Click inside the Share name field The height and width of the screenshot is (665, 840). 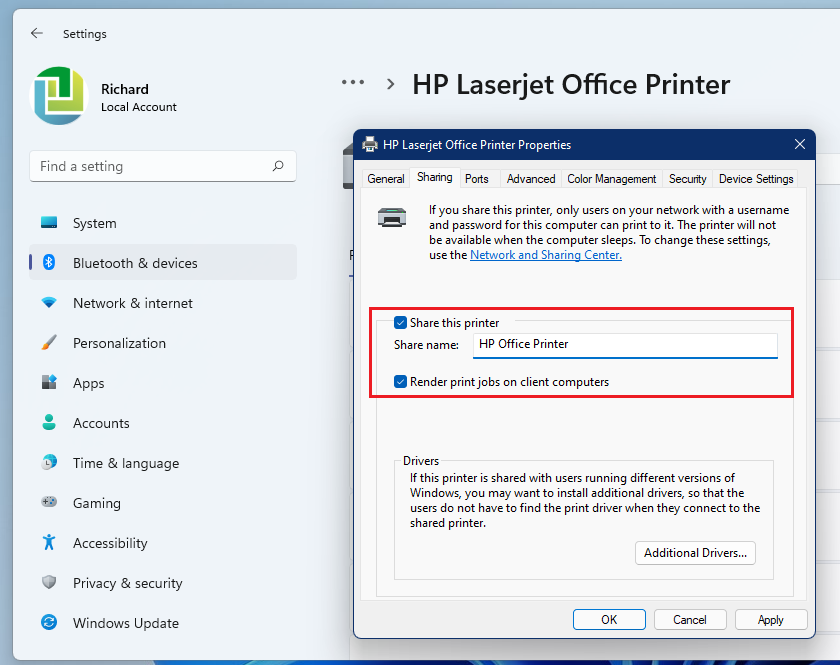624,345
